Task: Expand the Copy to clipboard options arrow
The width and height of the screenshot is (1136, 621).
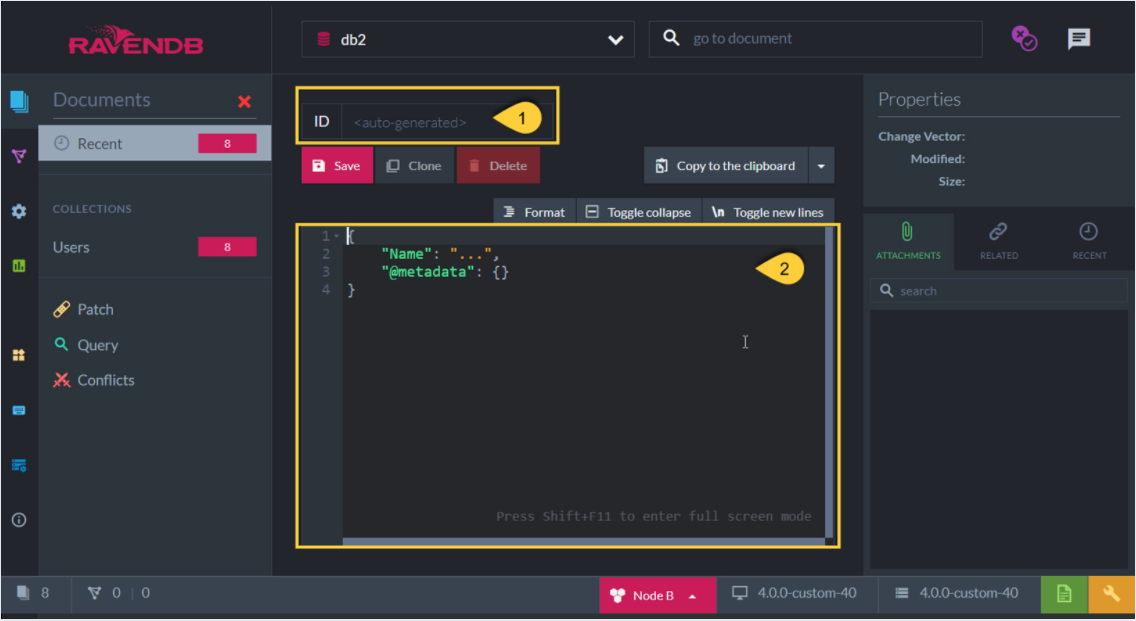Action: point(821,165)
